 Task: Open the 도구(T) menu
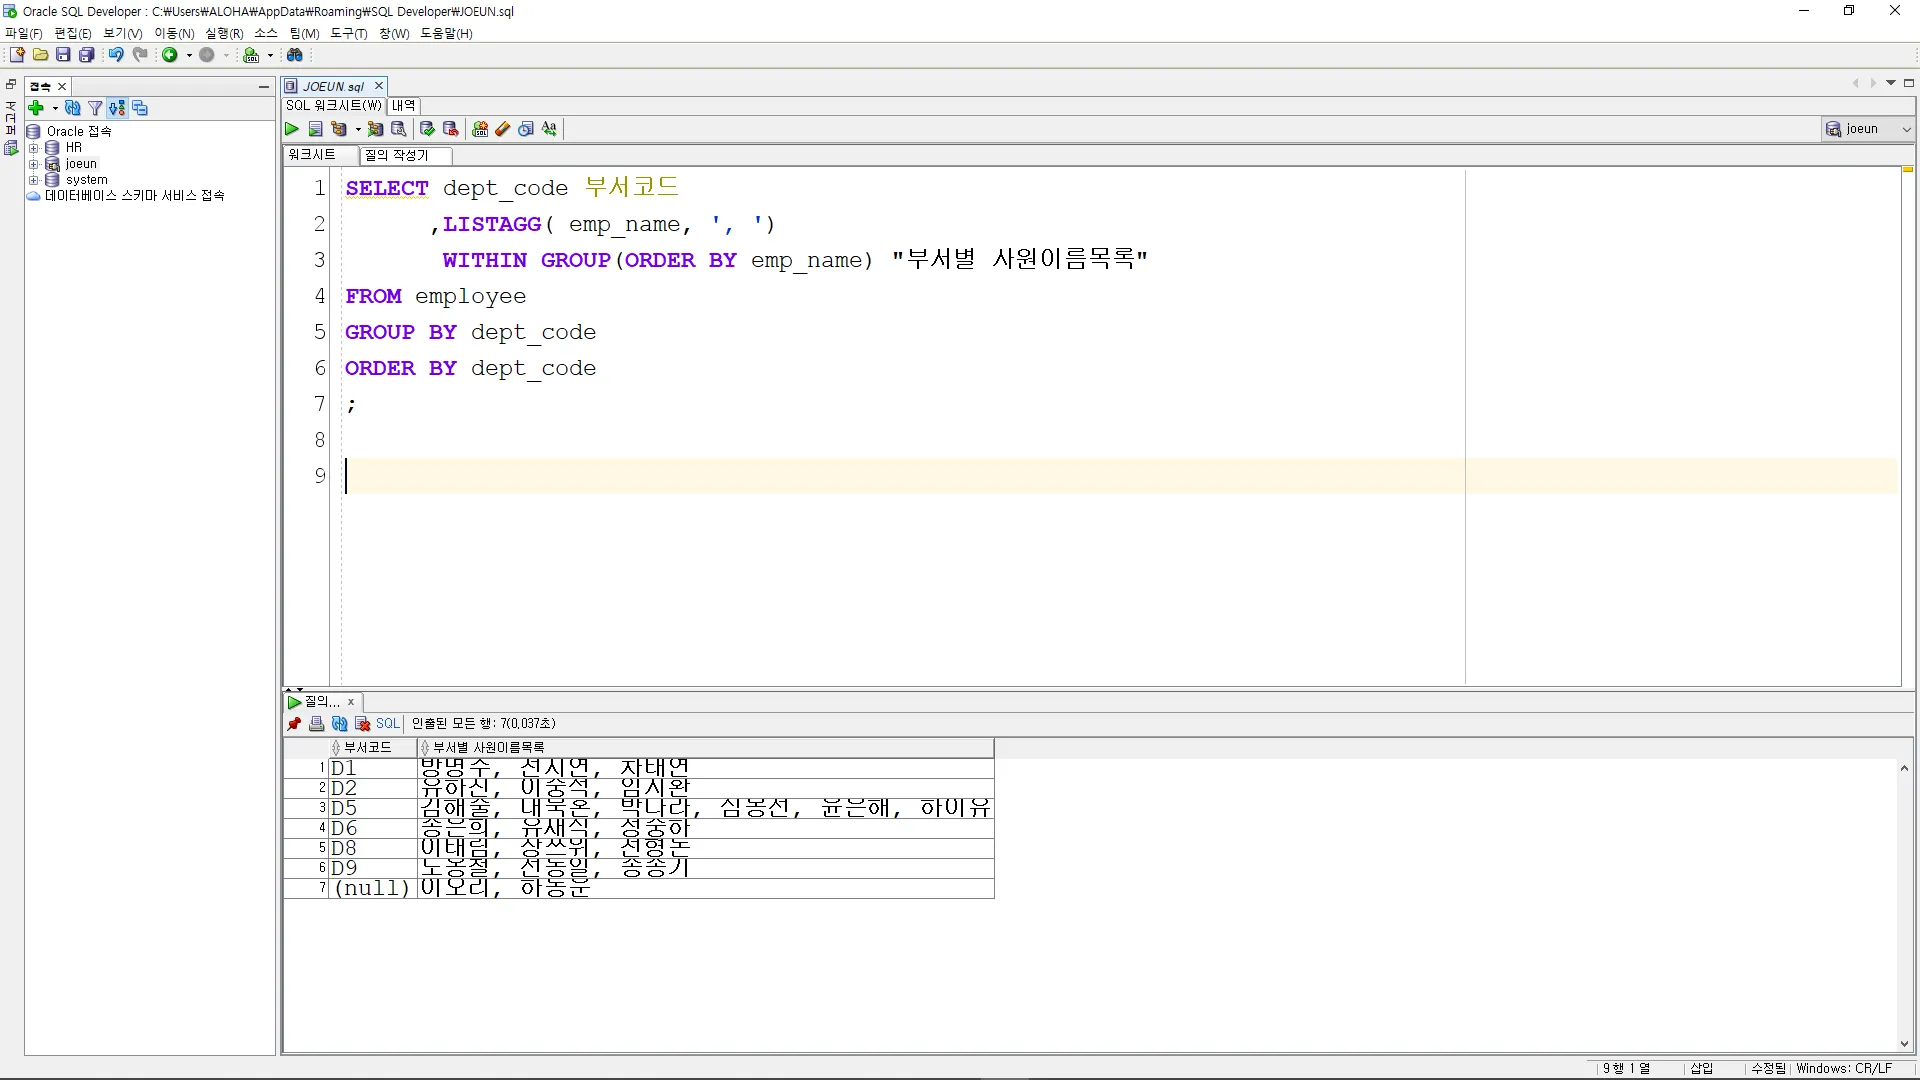click(x=348, y=33)
